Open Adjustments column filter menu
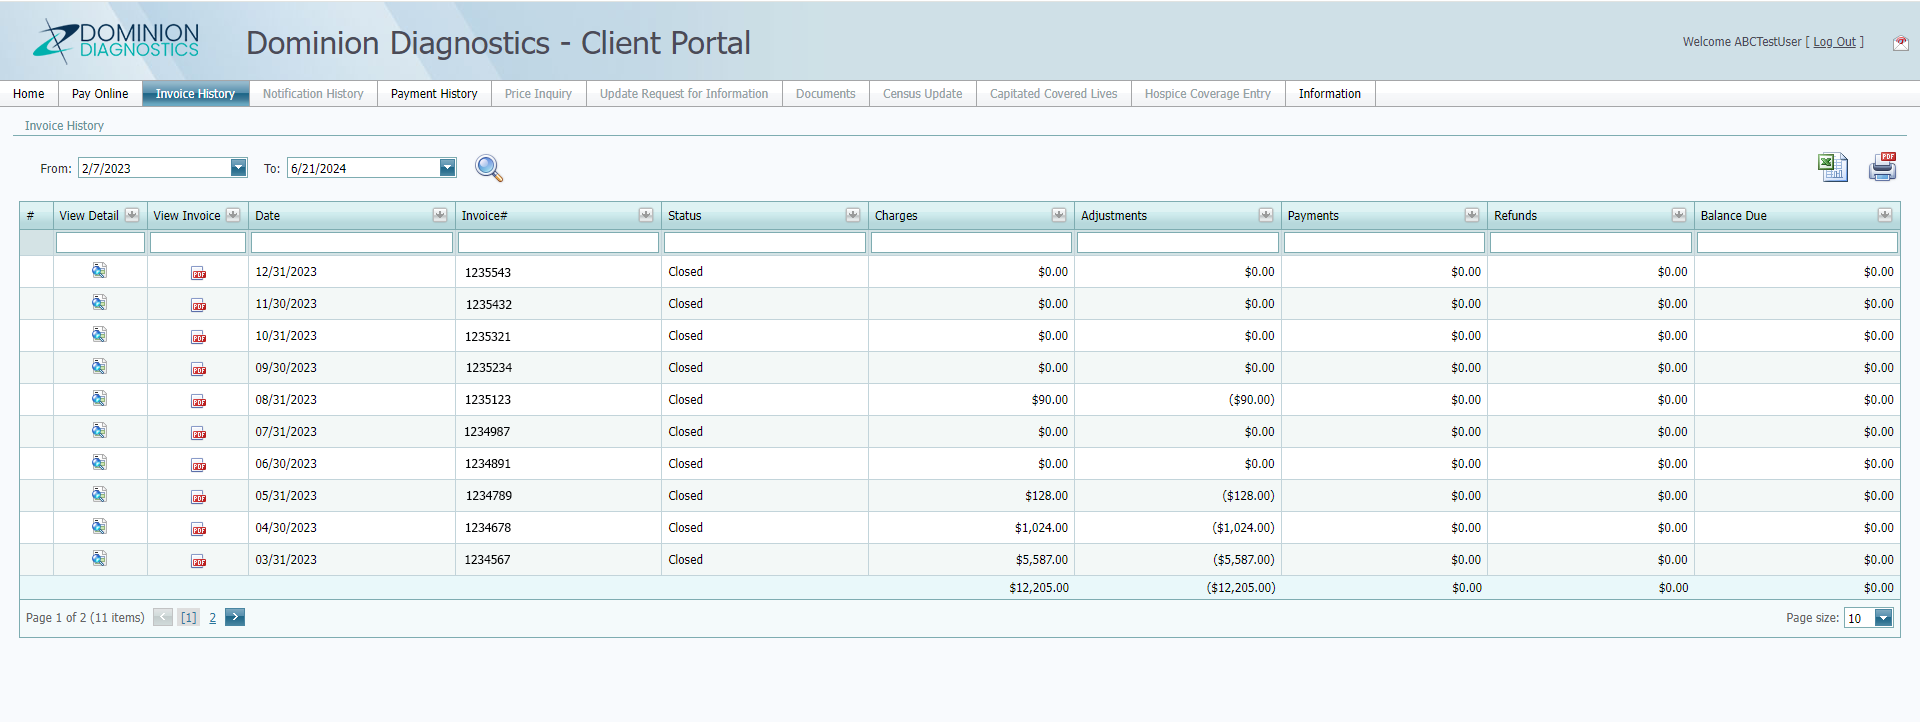Image resolution: width=1920 pixels, height=722 pixels. click(x=1266, y=215)
